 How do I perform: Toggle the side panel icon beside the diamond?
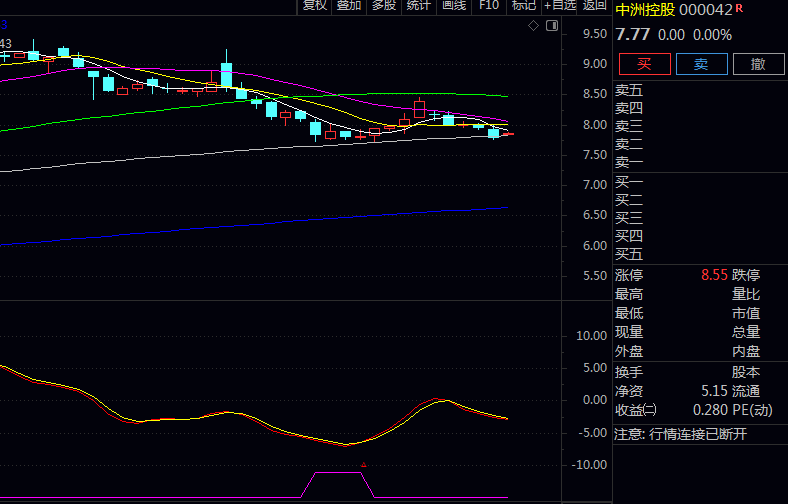click(551, 25)
